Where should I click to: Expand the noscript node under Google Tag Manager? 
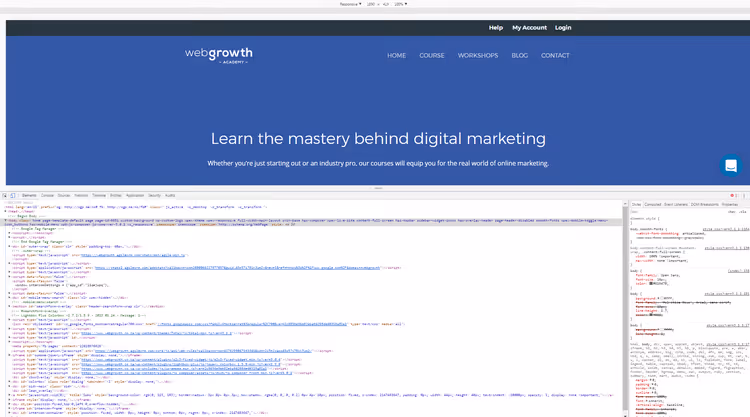pyautogui.click(x=9, y=233)
